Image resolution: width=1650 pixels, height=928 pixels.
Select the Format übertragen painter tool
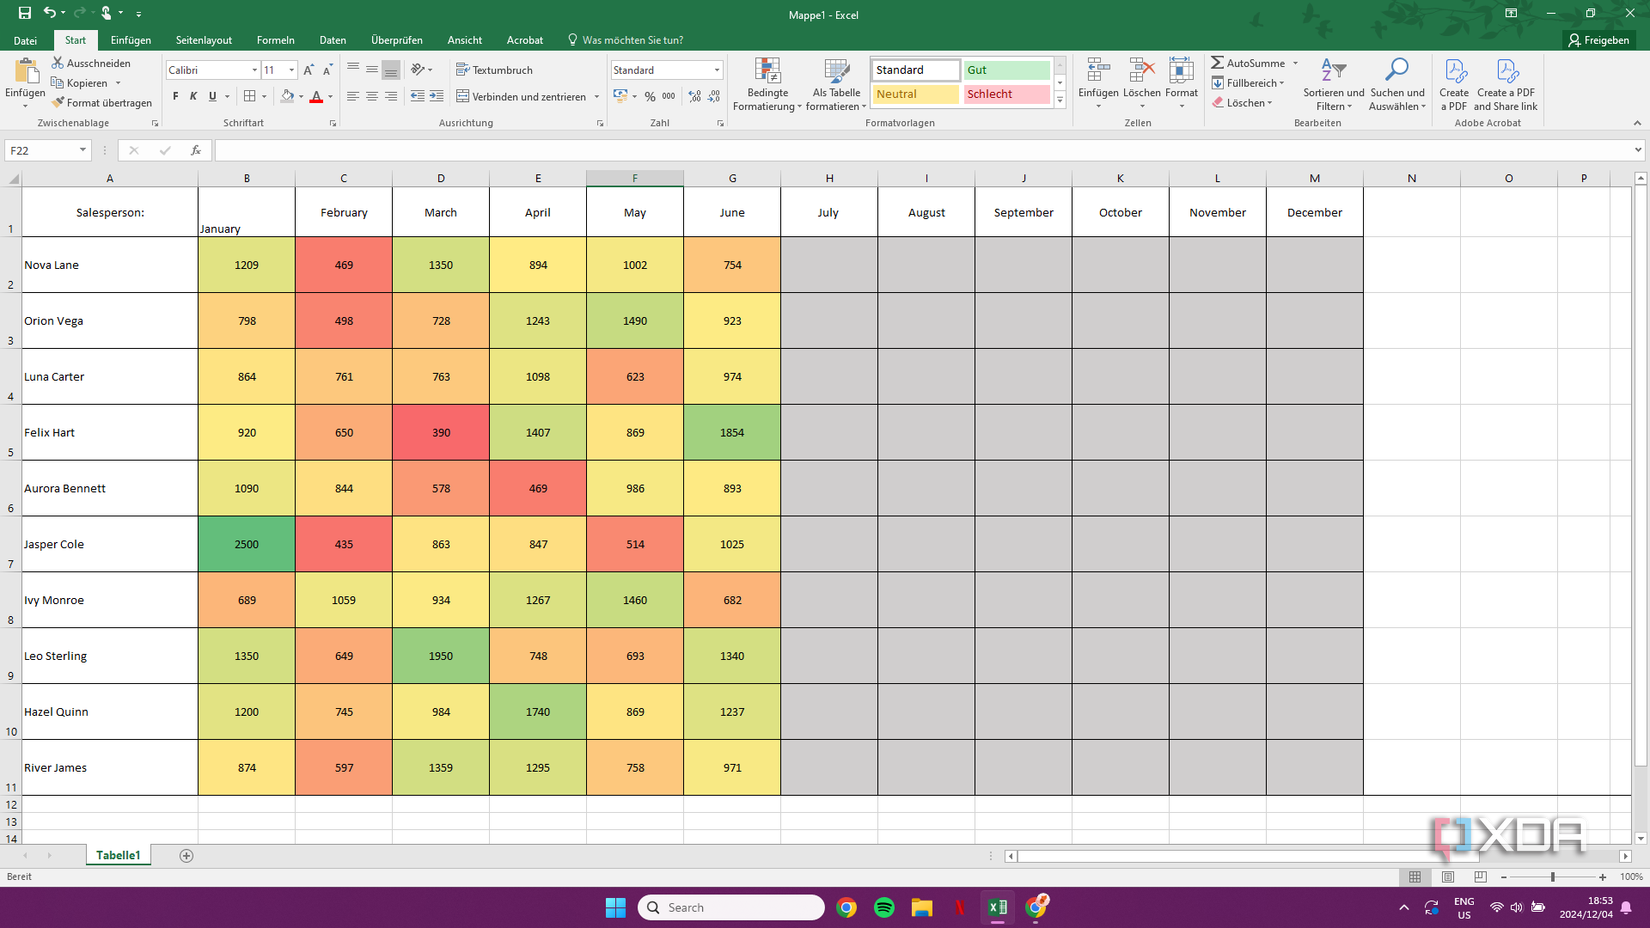click(x=101, y=102)
